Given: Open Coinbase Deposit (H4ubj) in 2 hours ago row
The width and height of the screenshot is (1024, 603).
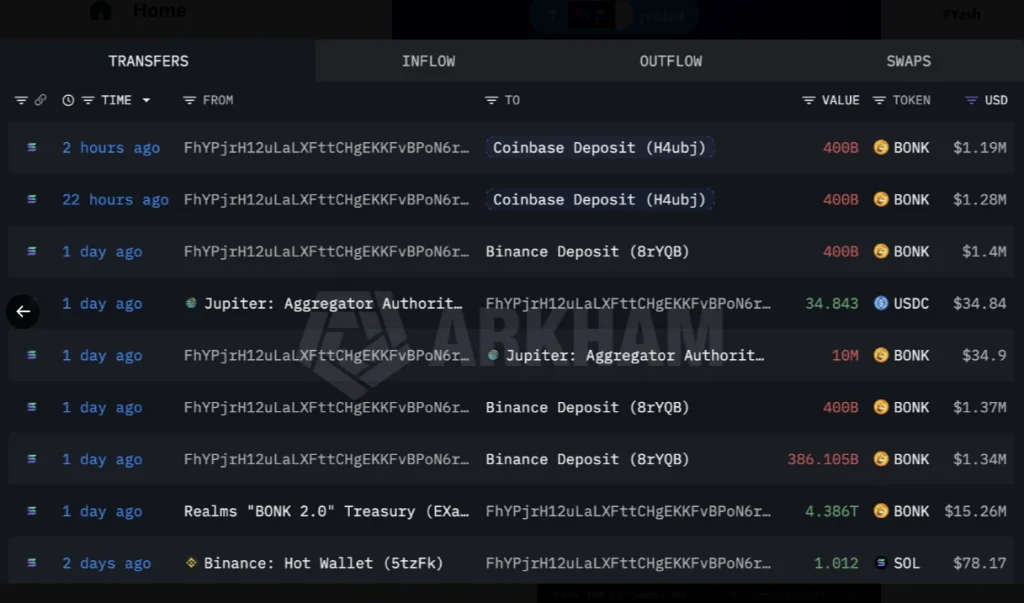Looking at the screenshot, I should click(600, 148).
